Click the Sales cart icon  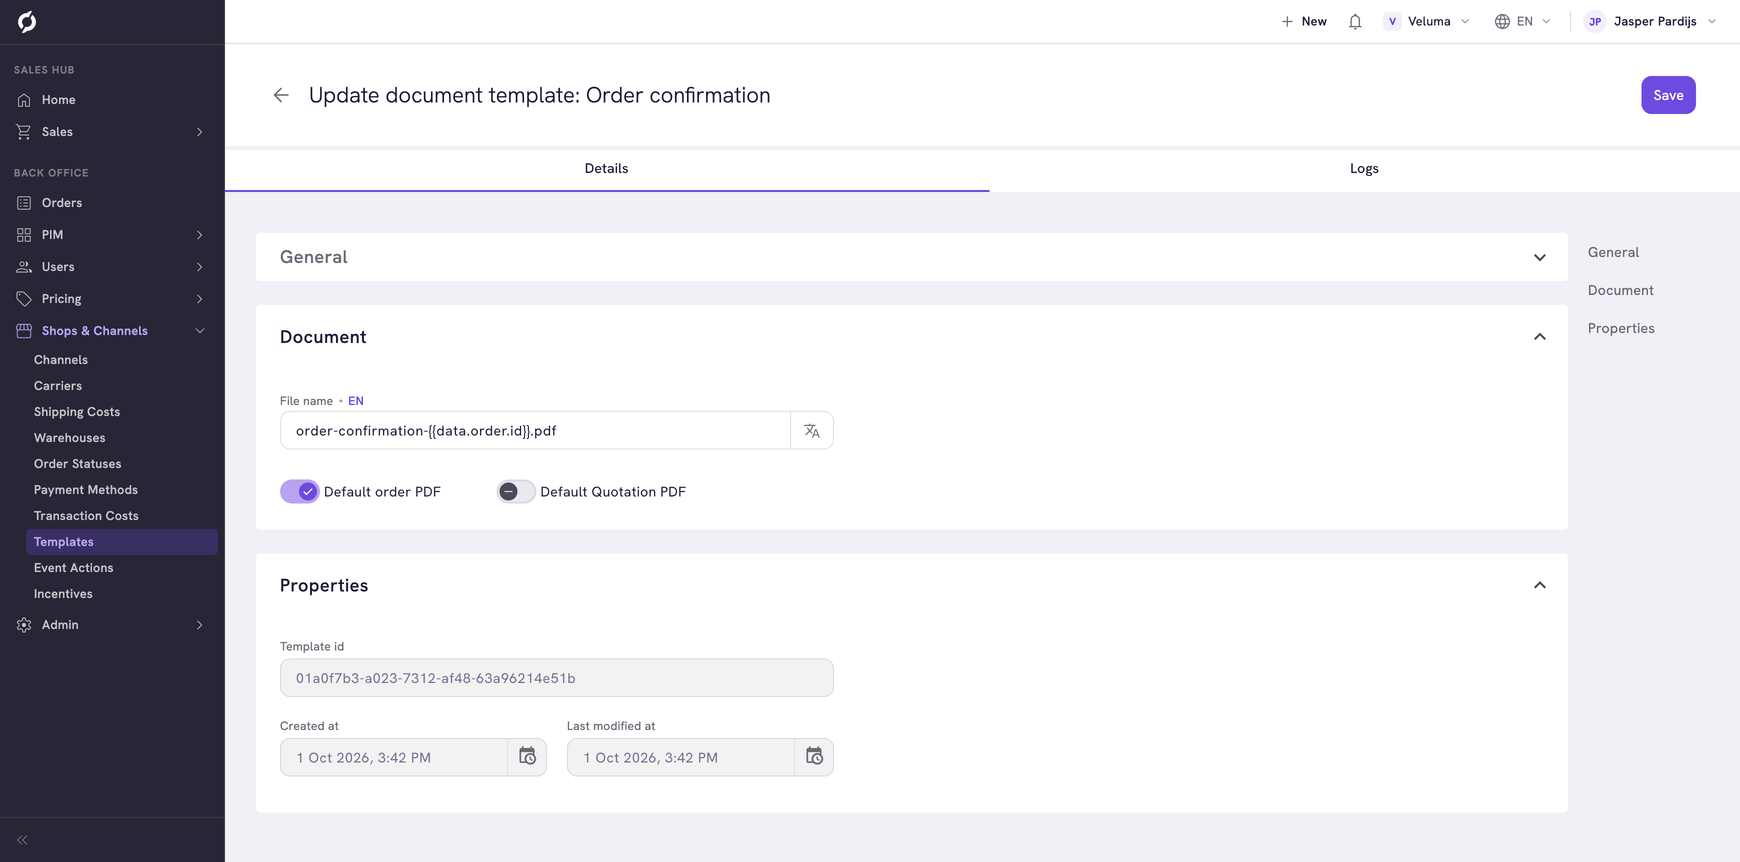[x=24, y=132]
